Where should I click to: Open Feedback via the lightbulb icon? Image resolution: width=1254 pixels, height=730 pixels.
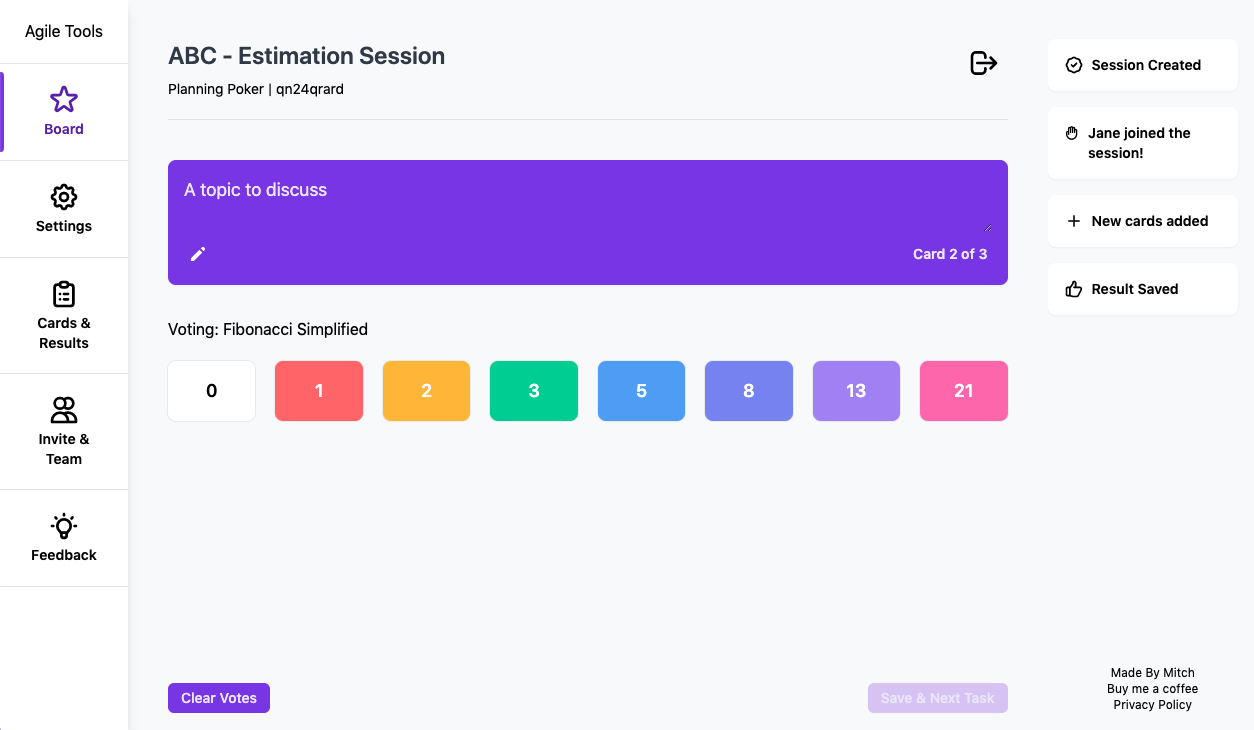pyautogui.click(x=63, y=526)
